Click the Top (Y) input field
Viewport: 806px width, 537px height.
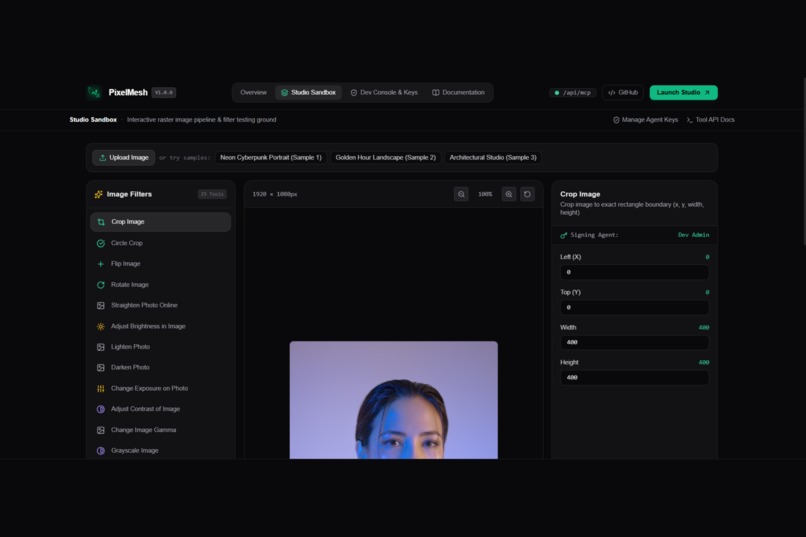(x=634, y=307)
